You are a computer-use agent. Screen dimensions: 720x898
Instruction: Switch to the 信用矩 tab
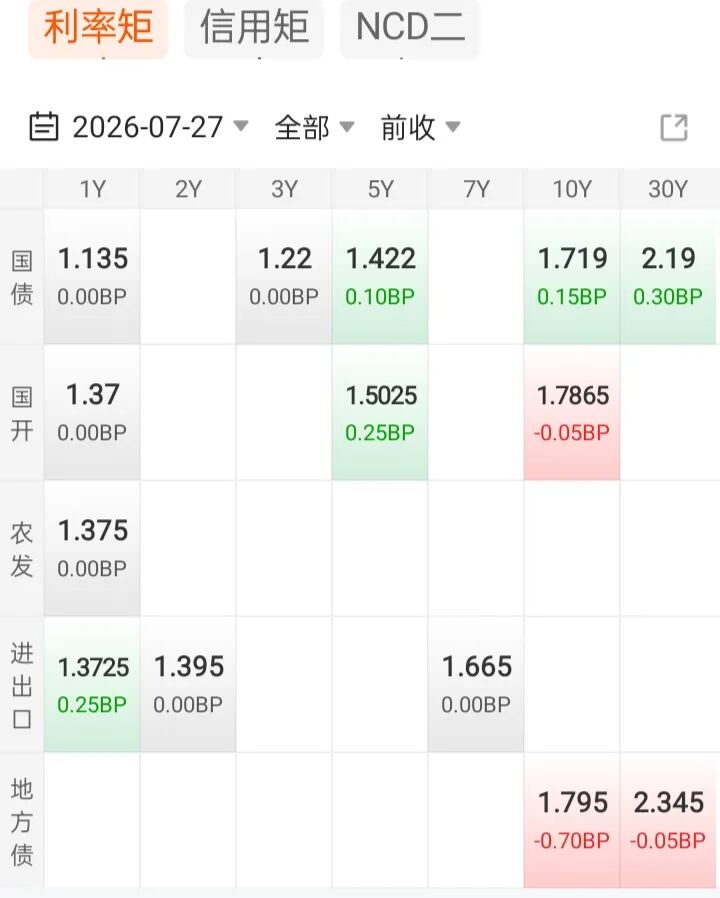[x=254, y=27]
